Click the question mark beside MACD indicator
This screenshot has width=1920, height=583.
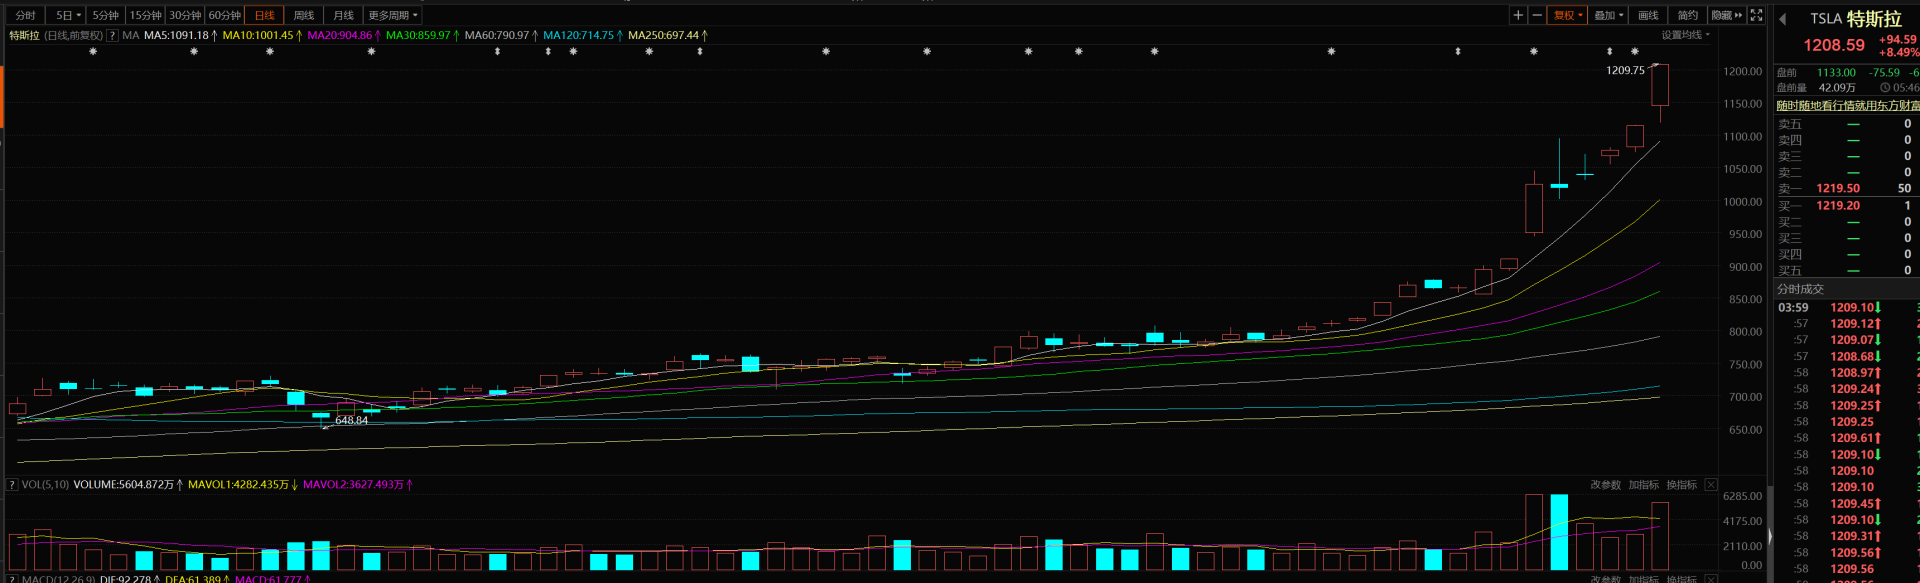click(13, 579)
